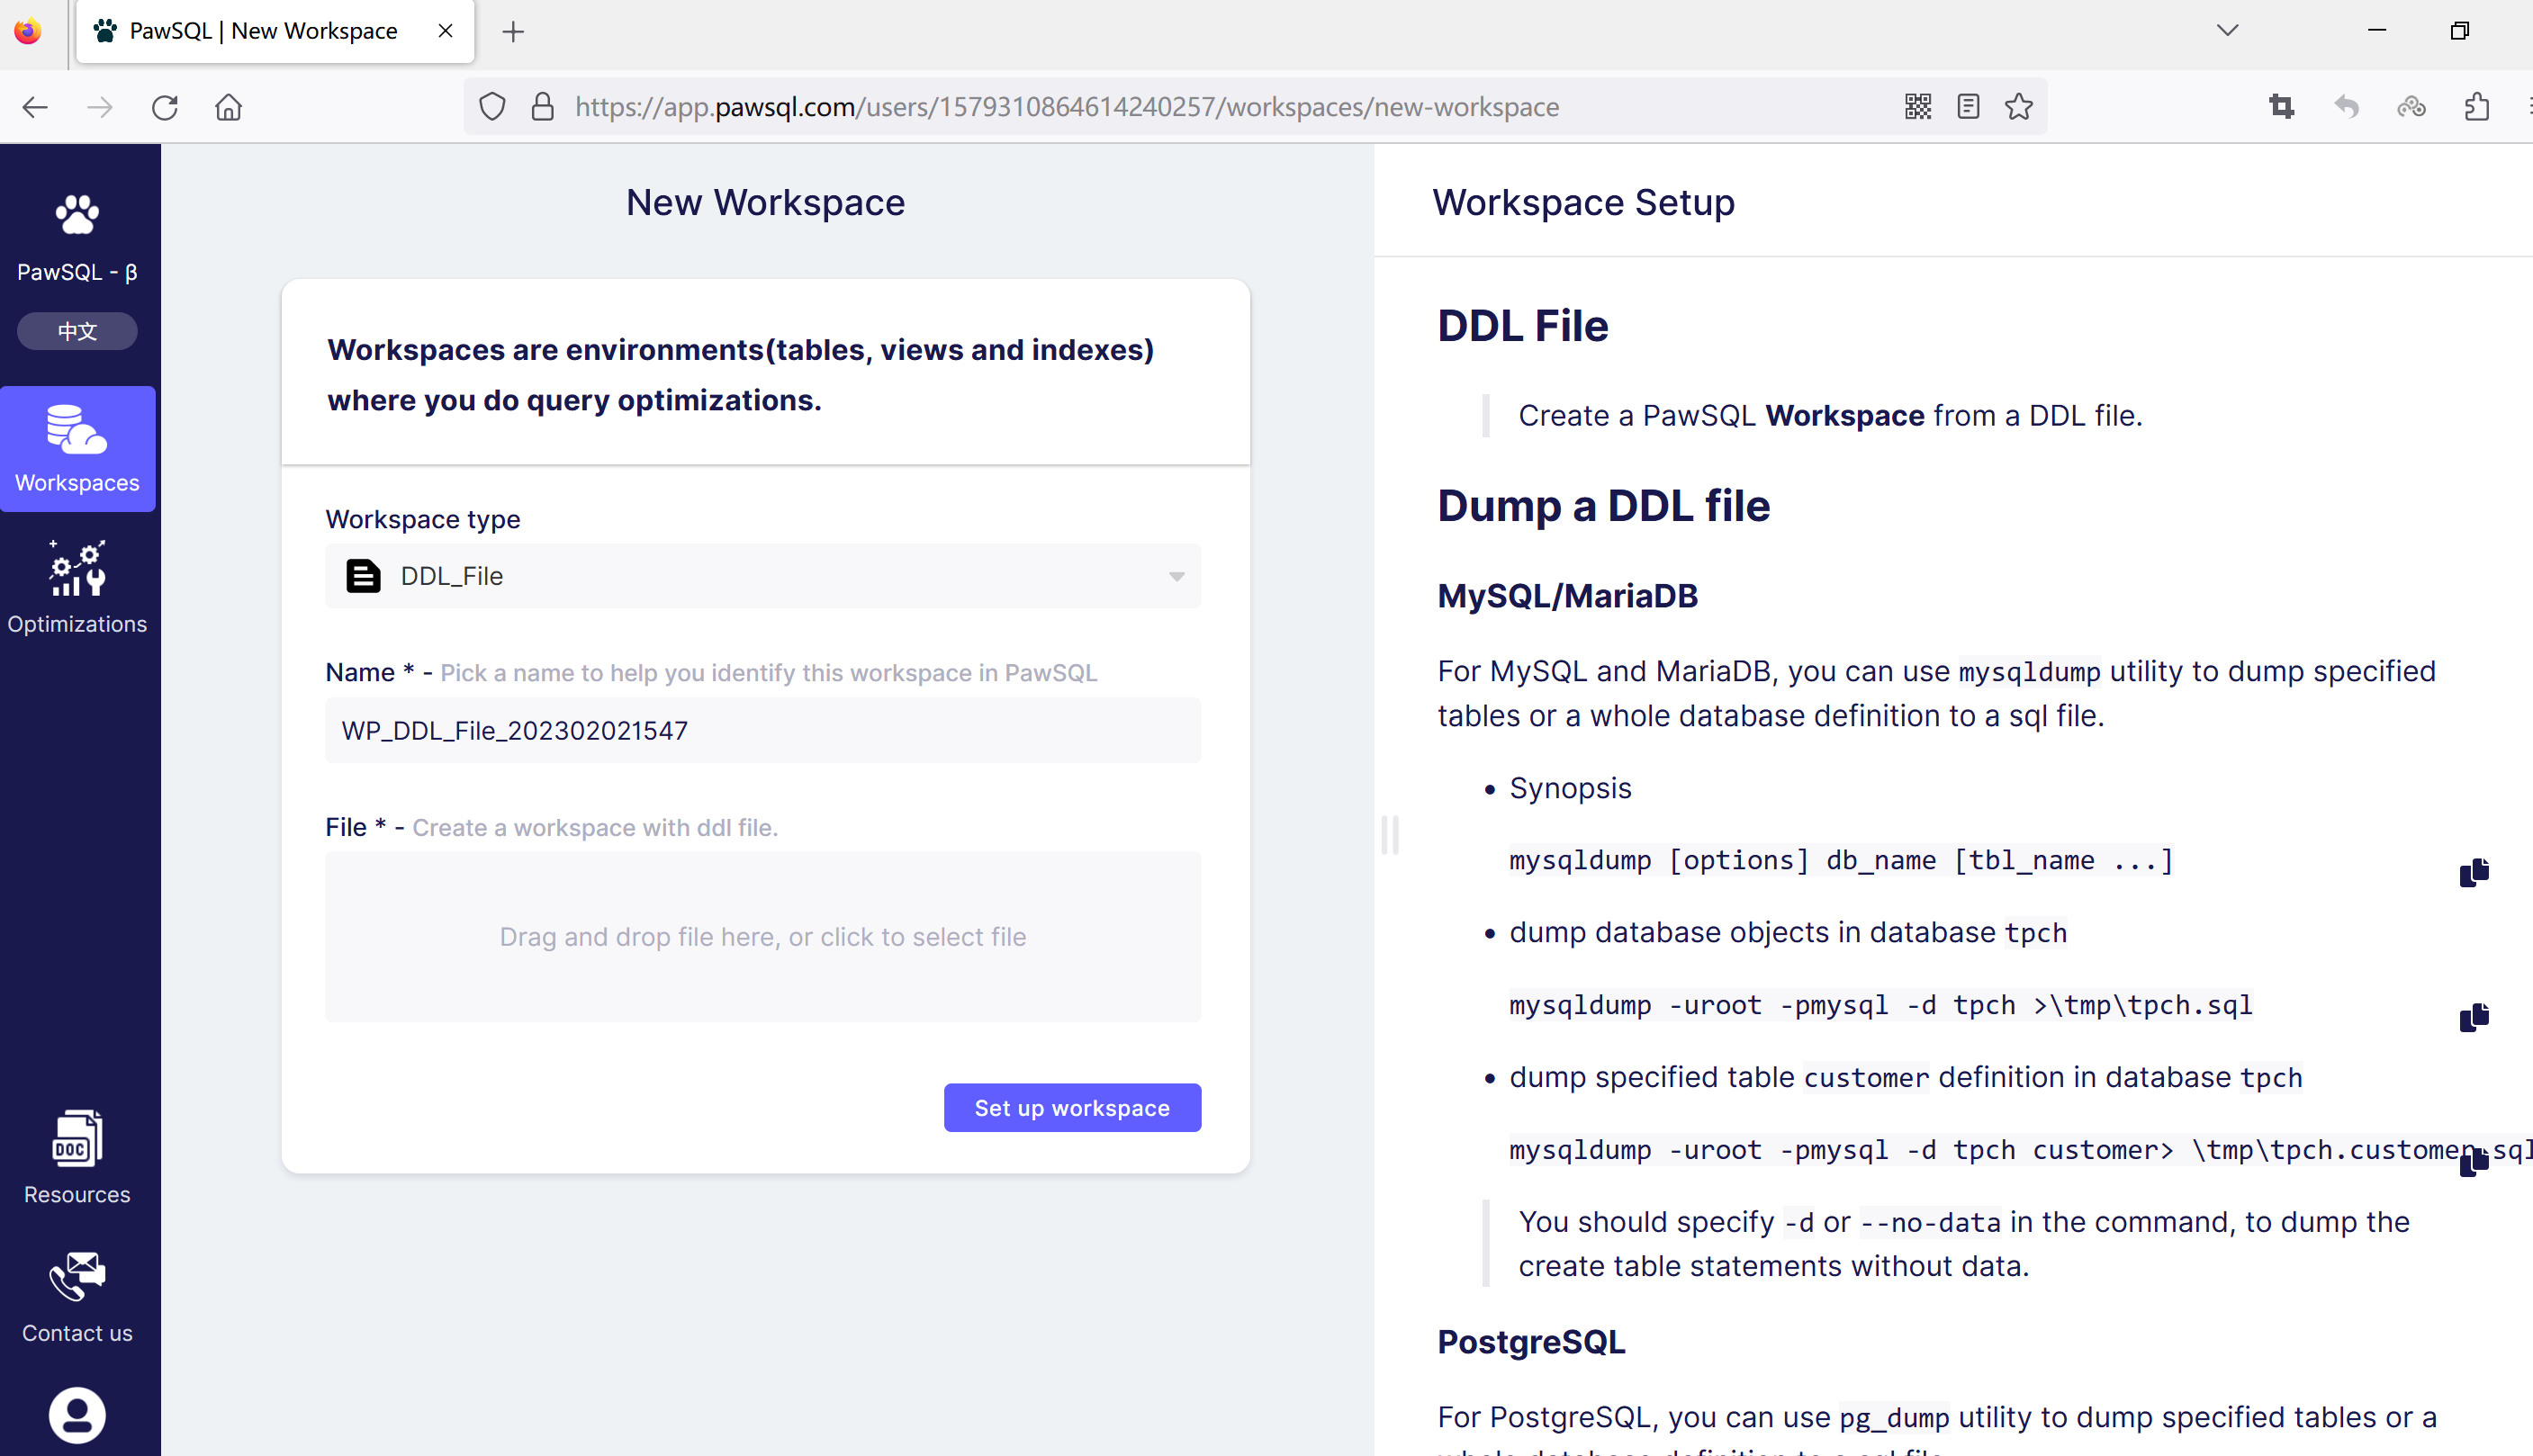Click the PawSQL paw logo

77,215
